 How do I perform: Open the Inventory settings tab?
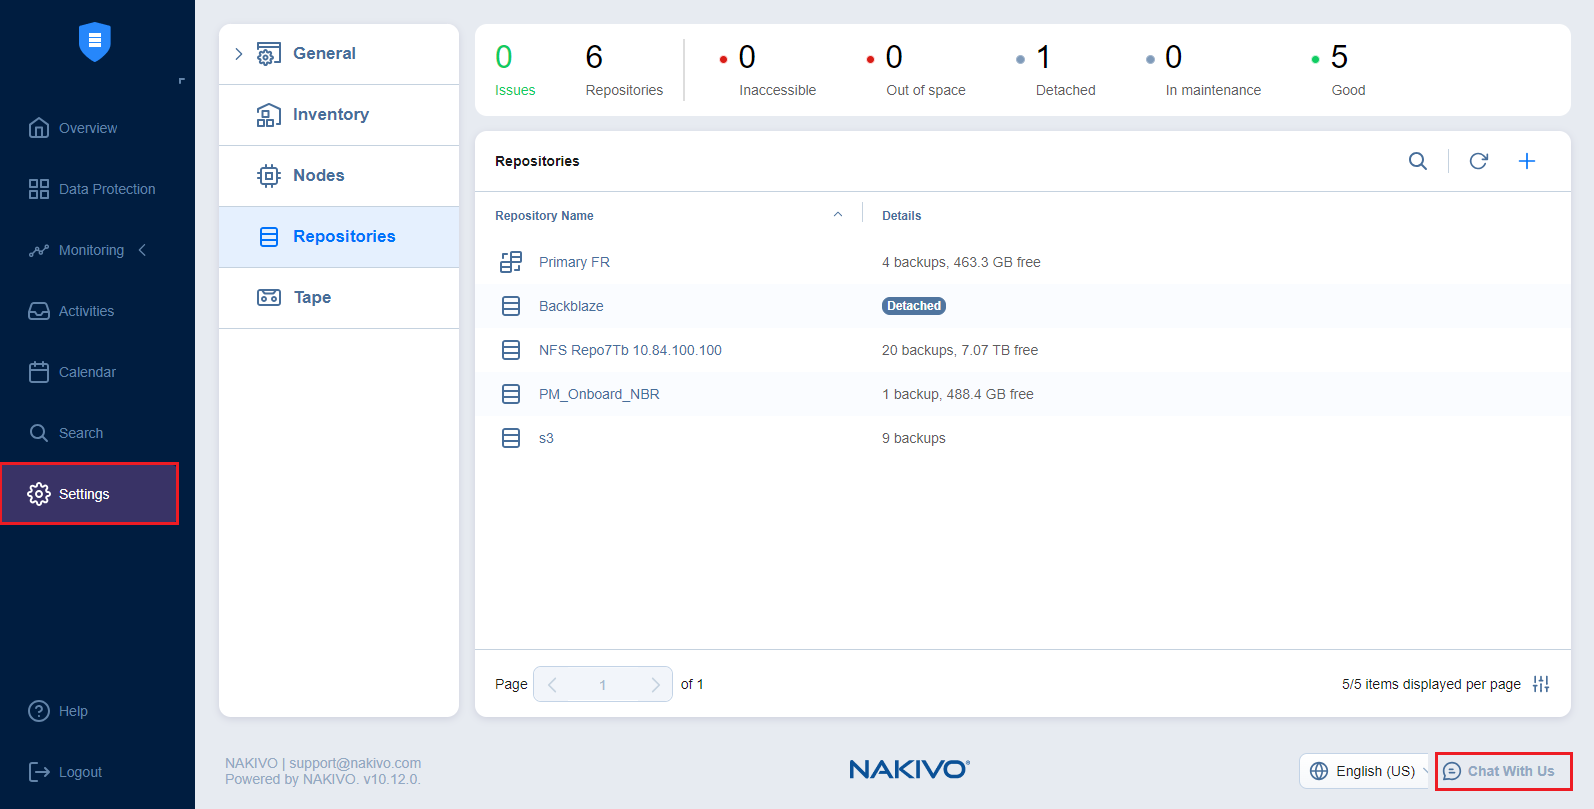[x=330, y=115]
